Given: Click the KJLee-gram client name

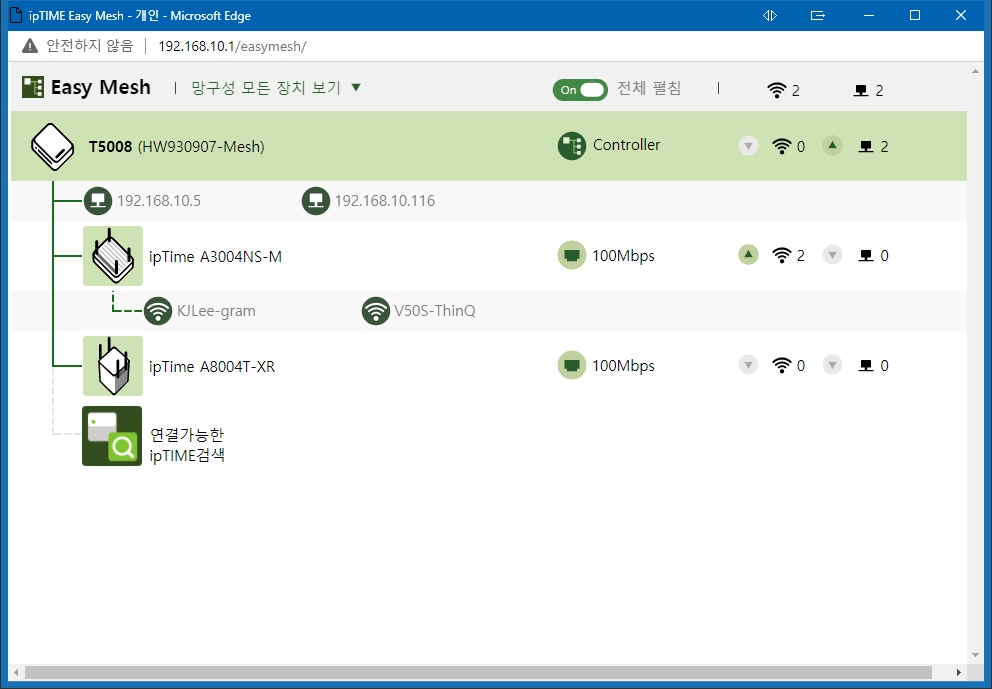Looking at the screenshot, I should tap(216, 311).
